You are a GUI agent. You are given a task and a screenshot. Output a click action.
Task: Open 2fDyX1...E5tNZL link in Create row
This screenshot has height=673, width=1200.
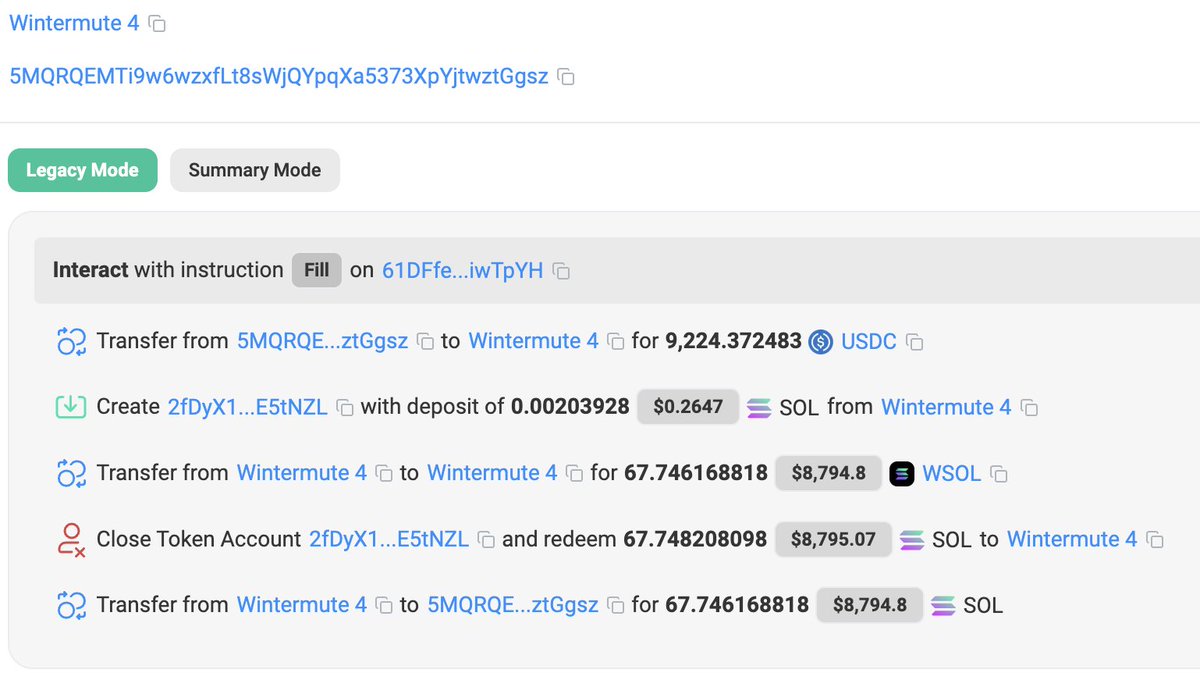click(x=247, y=407)
